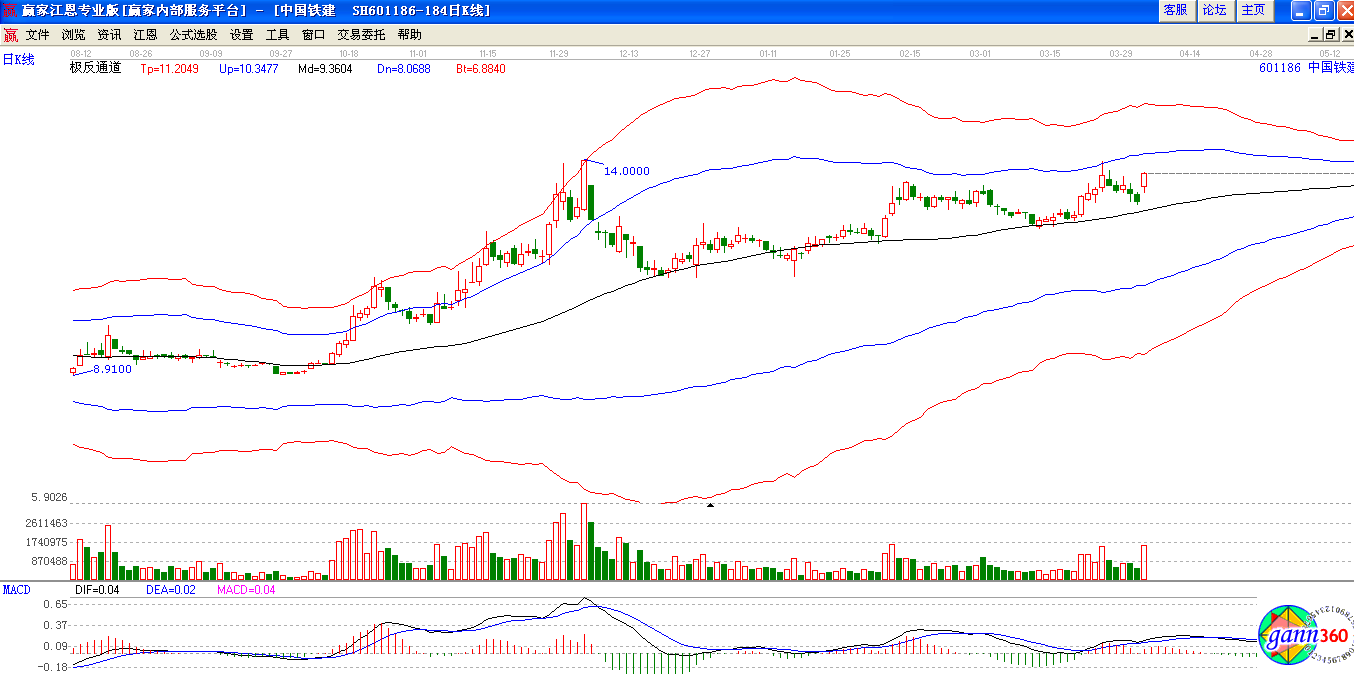
Task: Click the DIF=0.04 value
Action: [x=98, y=590]
